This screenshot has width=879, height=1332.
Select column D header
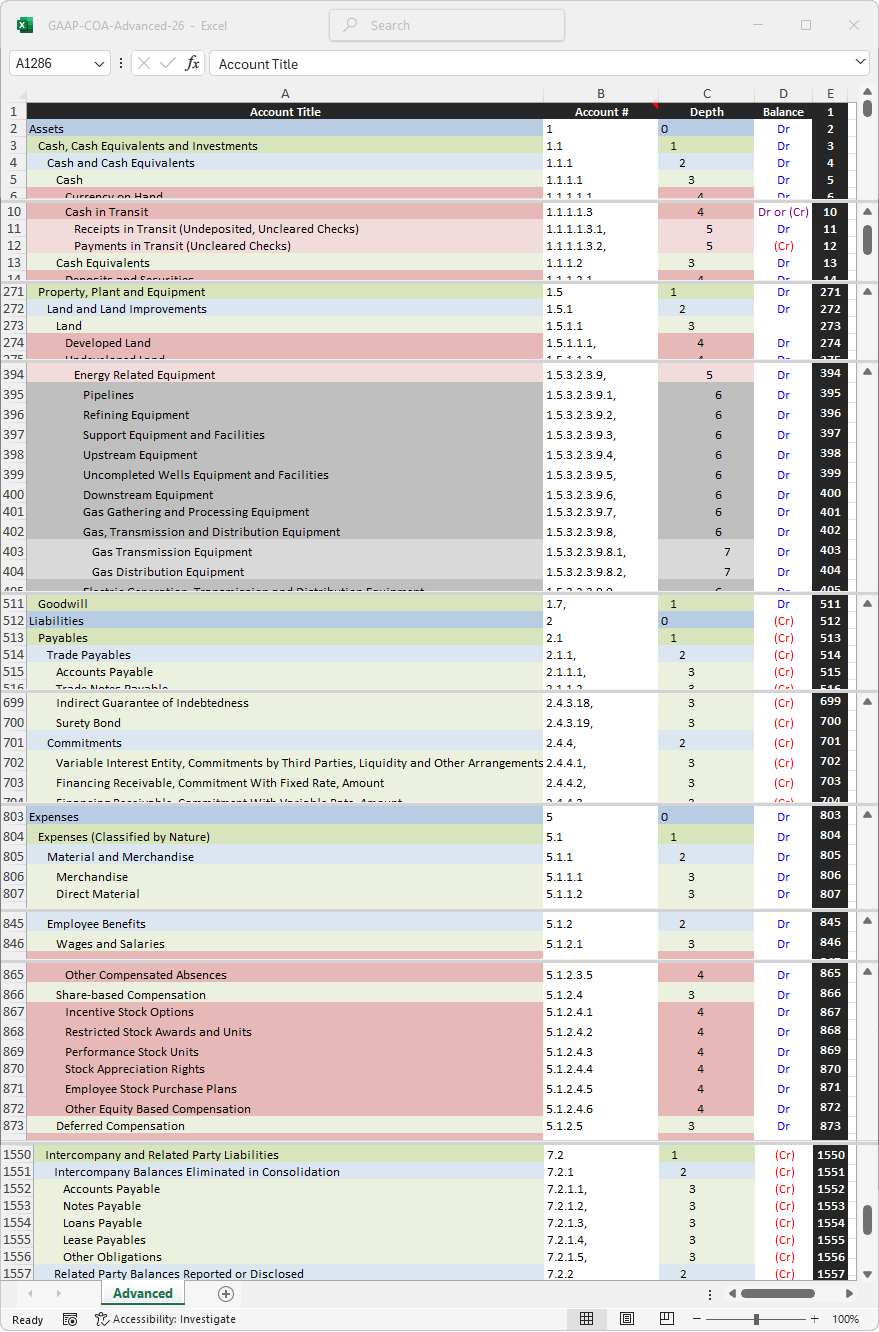[783, 94]
